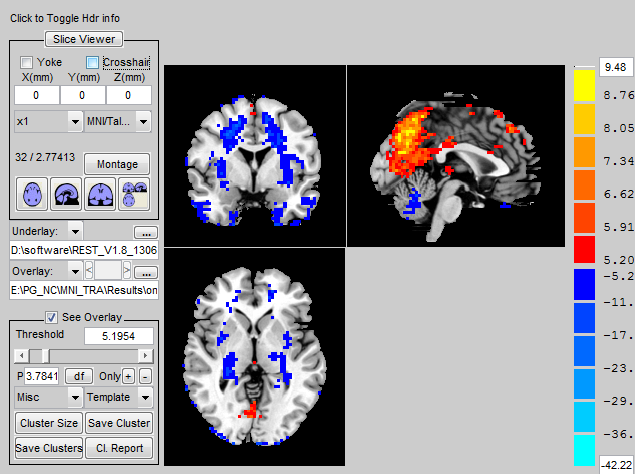Viewport: 635px width, 474px height.
Task: Click the threshold slider left arrow
Action: (21, 356)
